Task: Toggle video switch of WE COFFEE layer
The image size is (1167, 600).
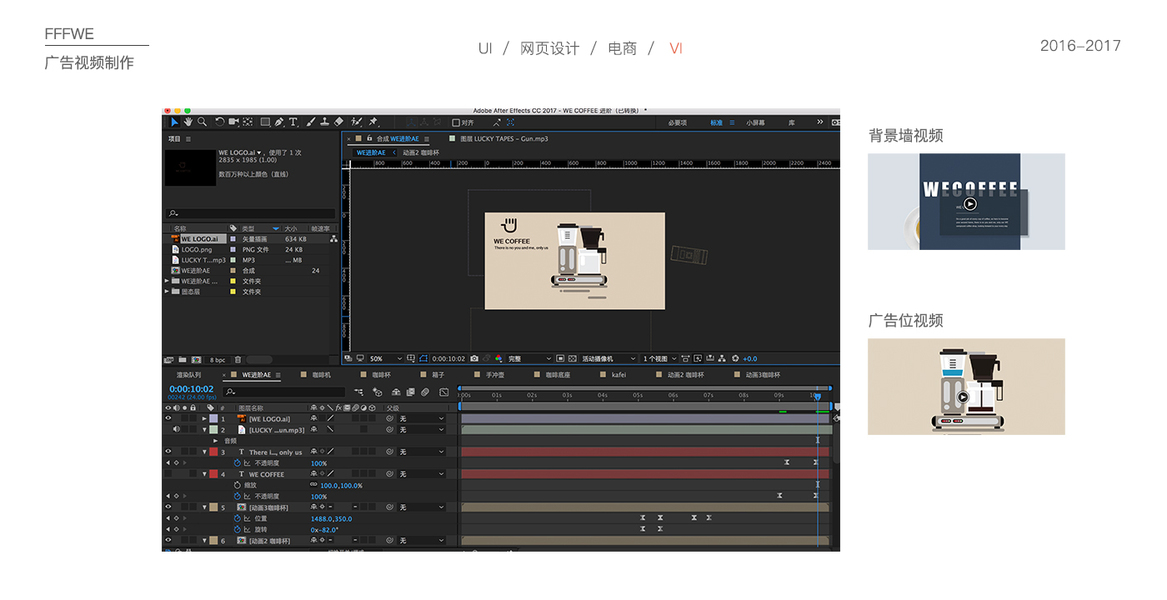Action: click(168, 473)
